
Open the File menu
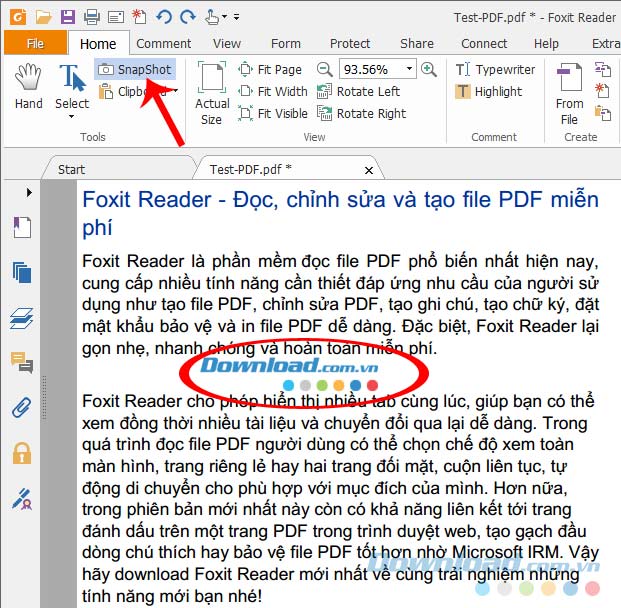[x=35, y=43]
